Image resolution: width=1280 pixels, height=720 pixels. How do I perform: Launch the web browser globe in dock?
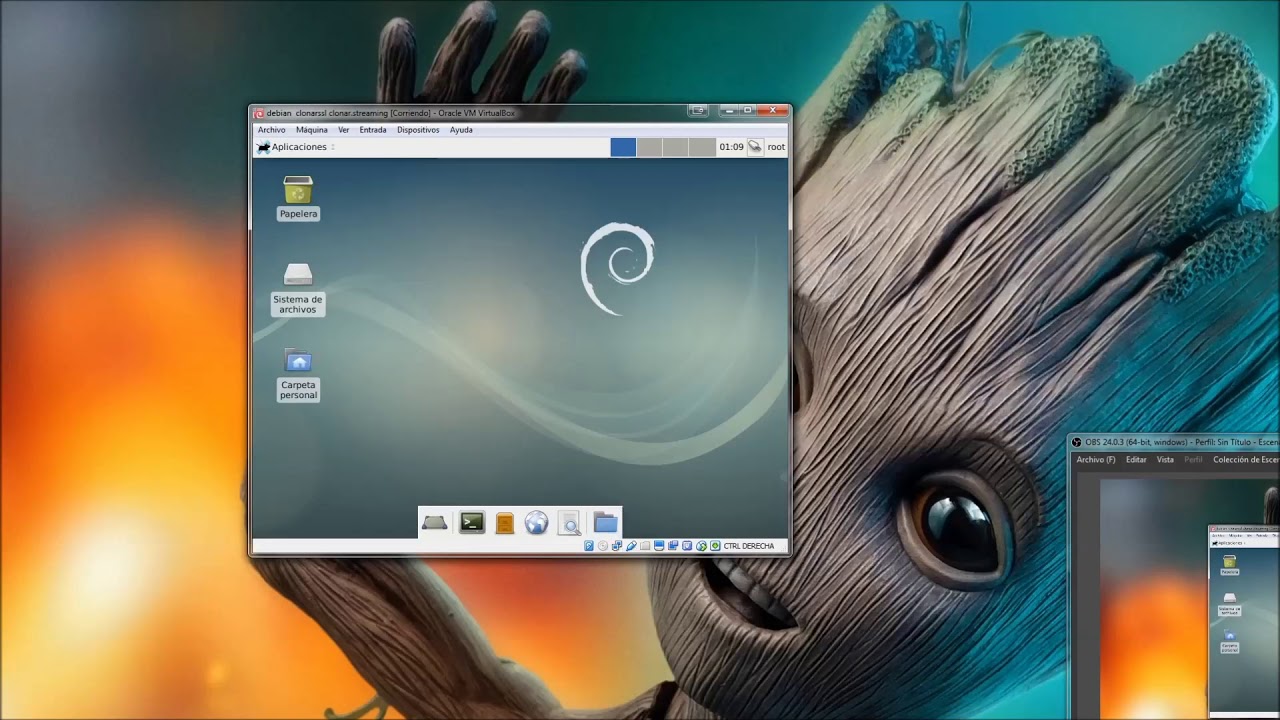(x=537, y=522)
